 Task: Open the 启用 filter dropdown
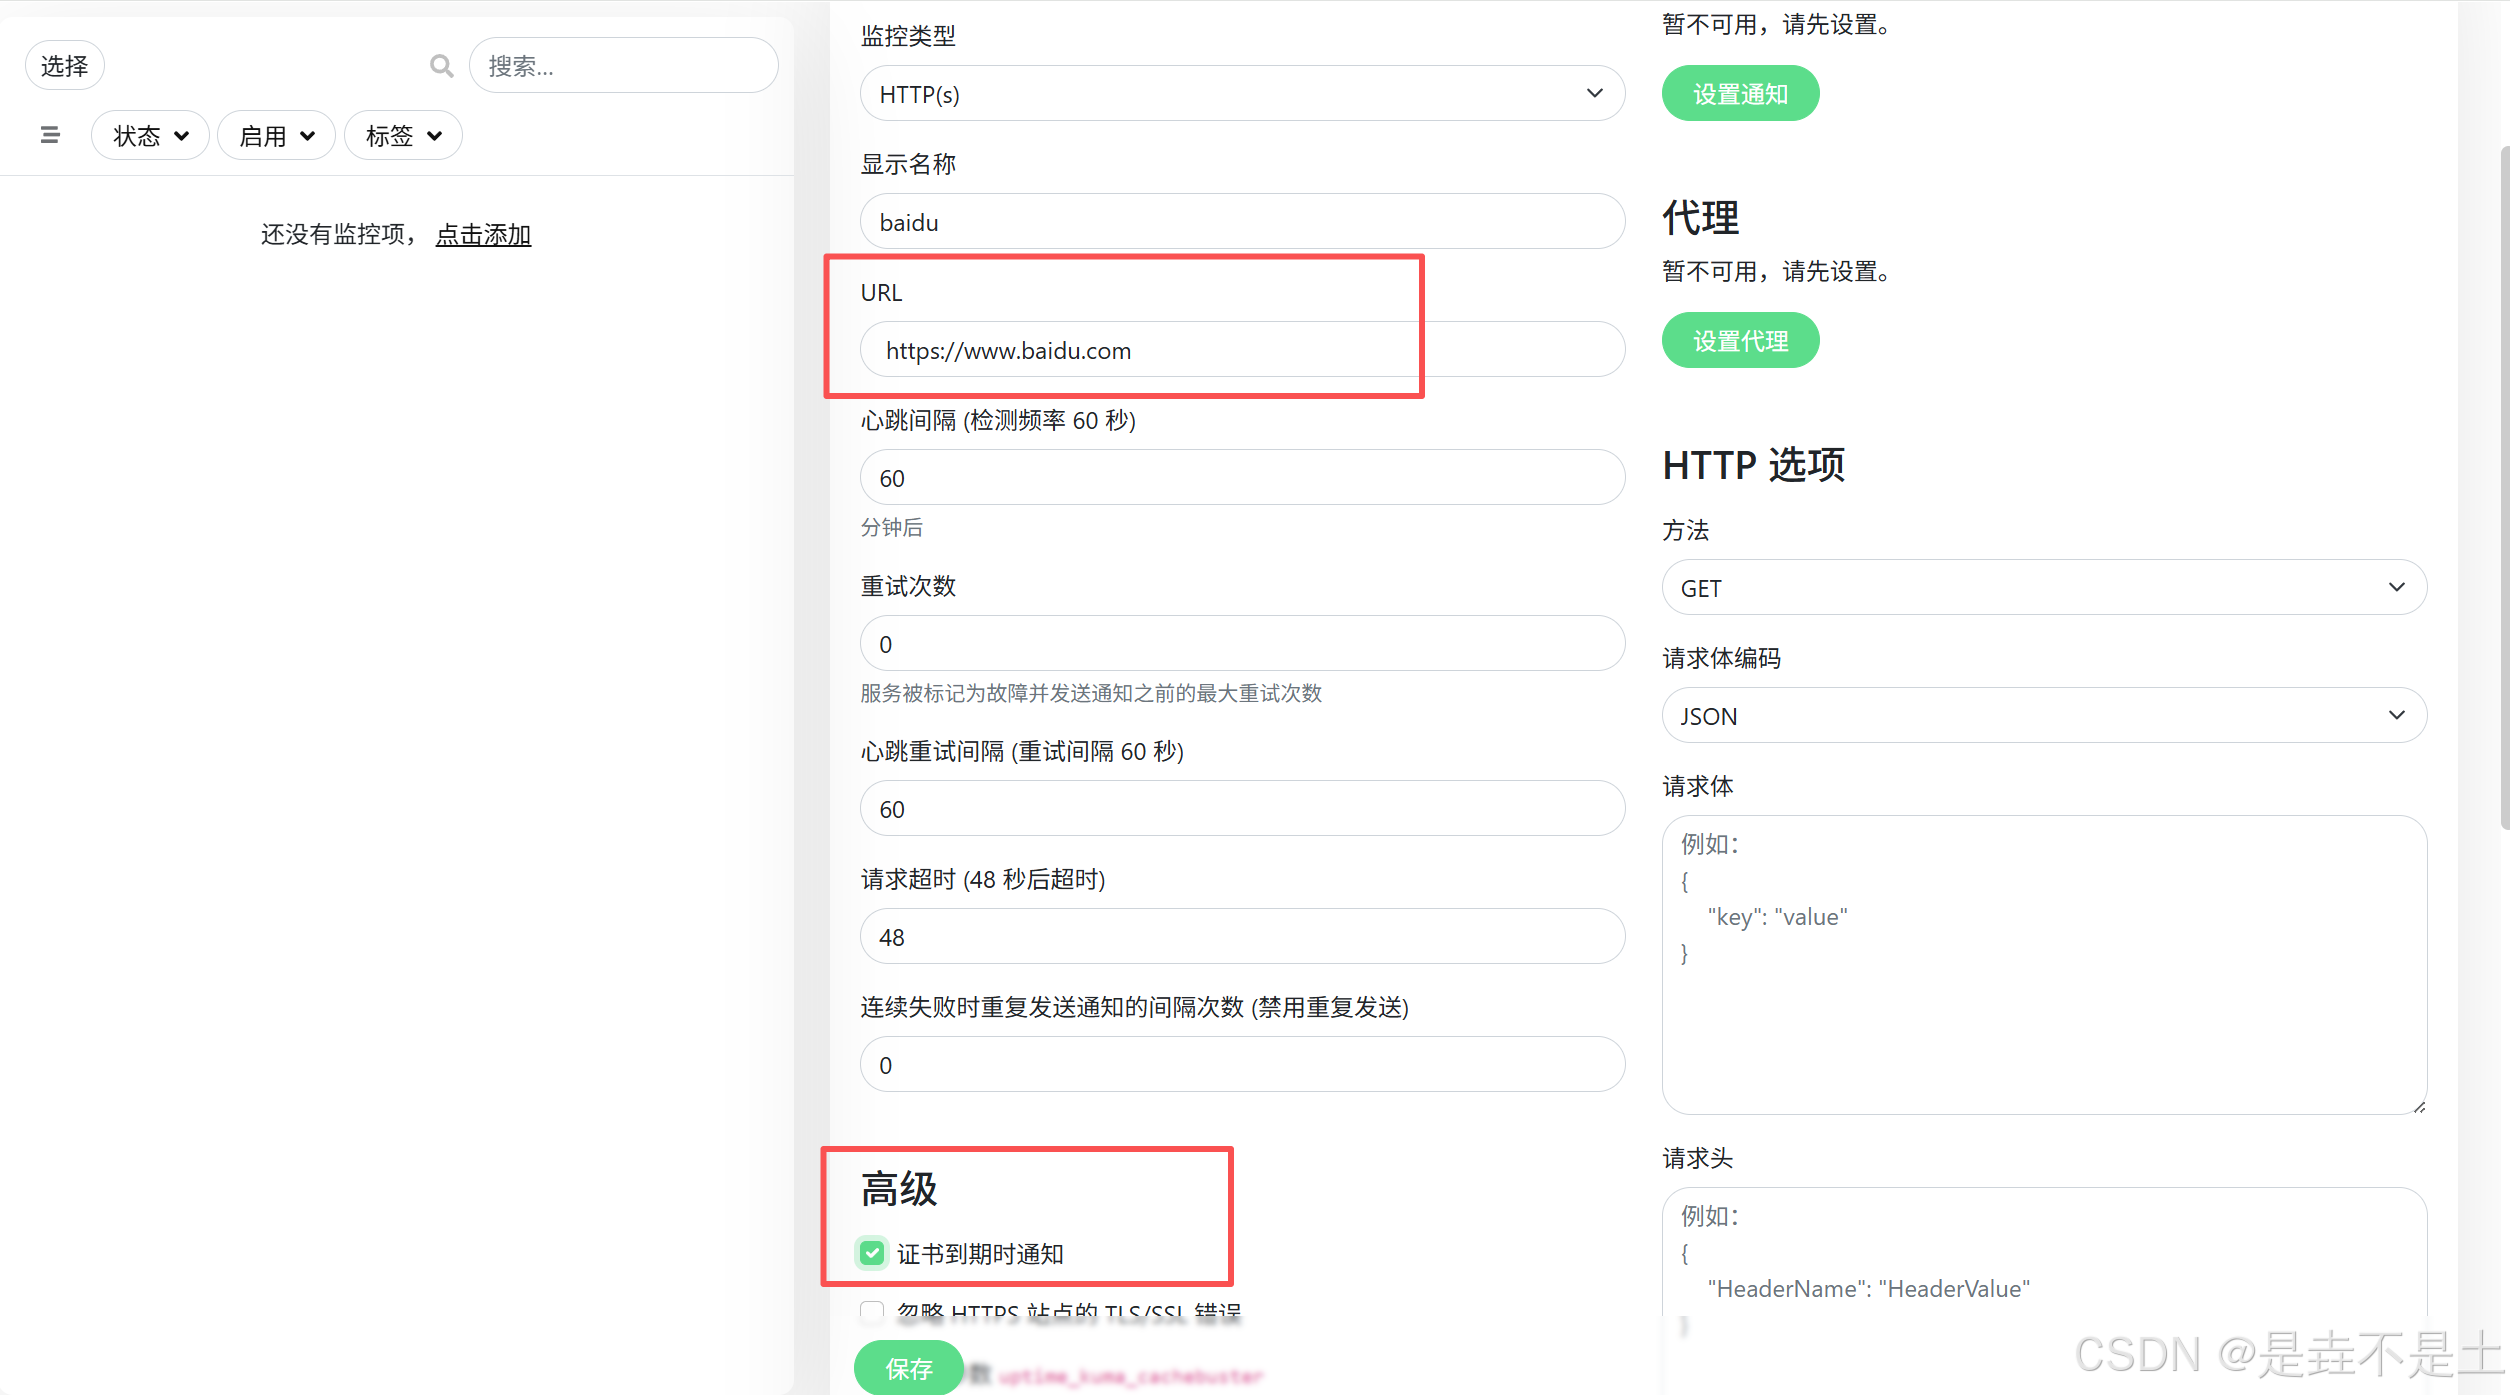276,135
